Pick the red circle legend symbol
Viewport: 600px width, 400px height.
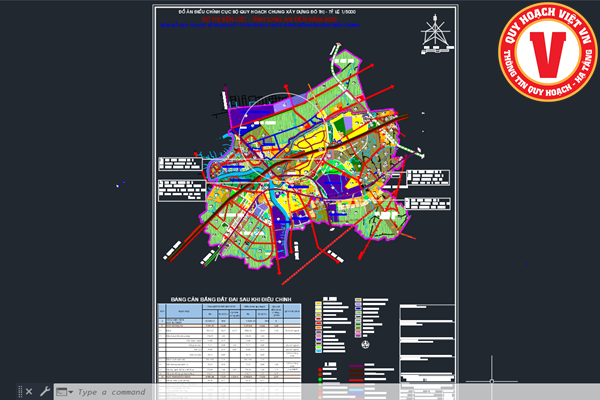click(319, 368)
